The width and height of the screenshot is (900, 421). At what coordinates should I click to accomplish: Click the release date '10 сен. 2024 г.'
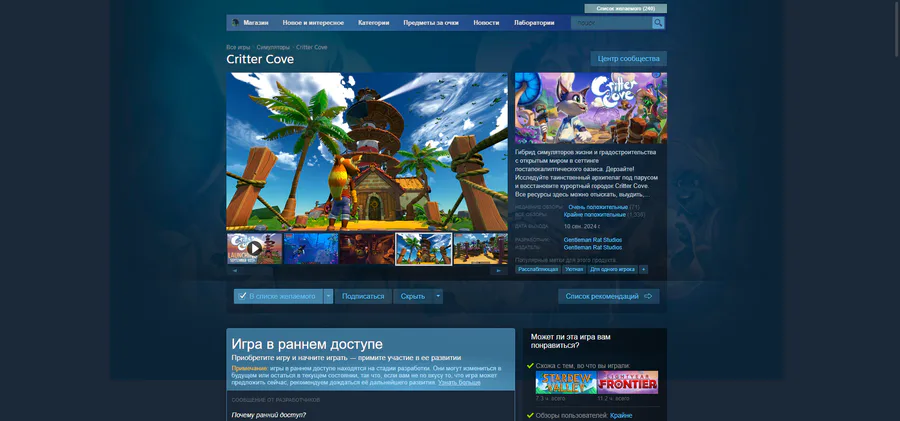582,226
